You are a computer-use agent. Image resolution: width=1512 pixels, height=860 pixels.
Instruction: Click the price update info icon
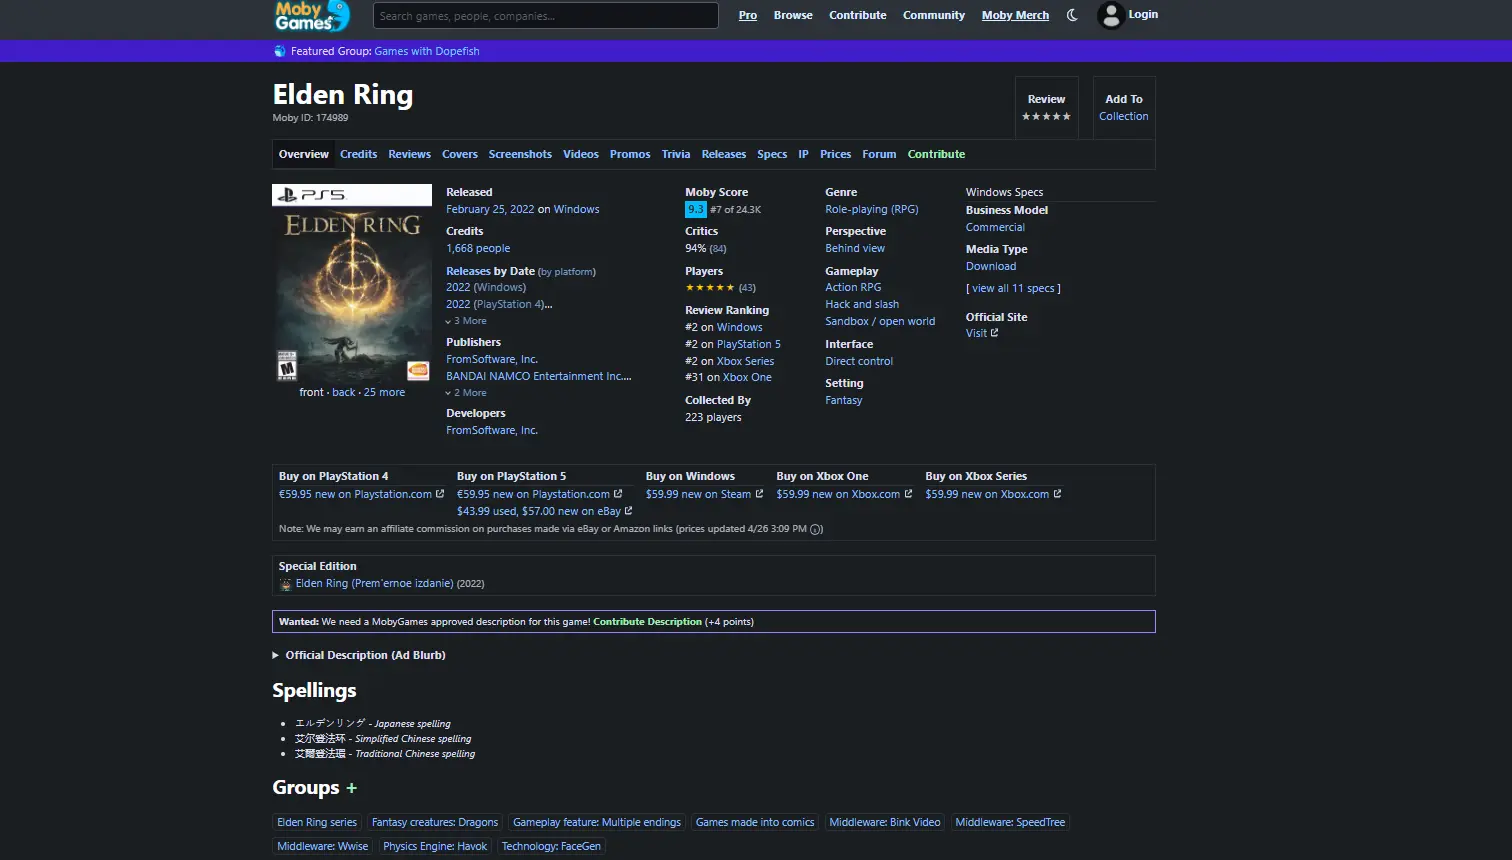tap(816, 529)
